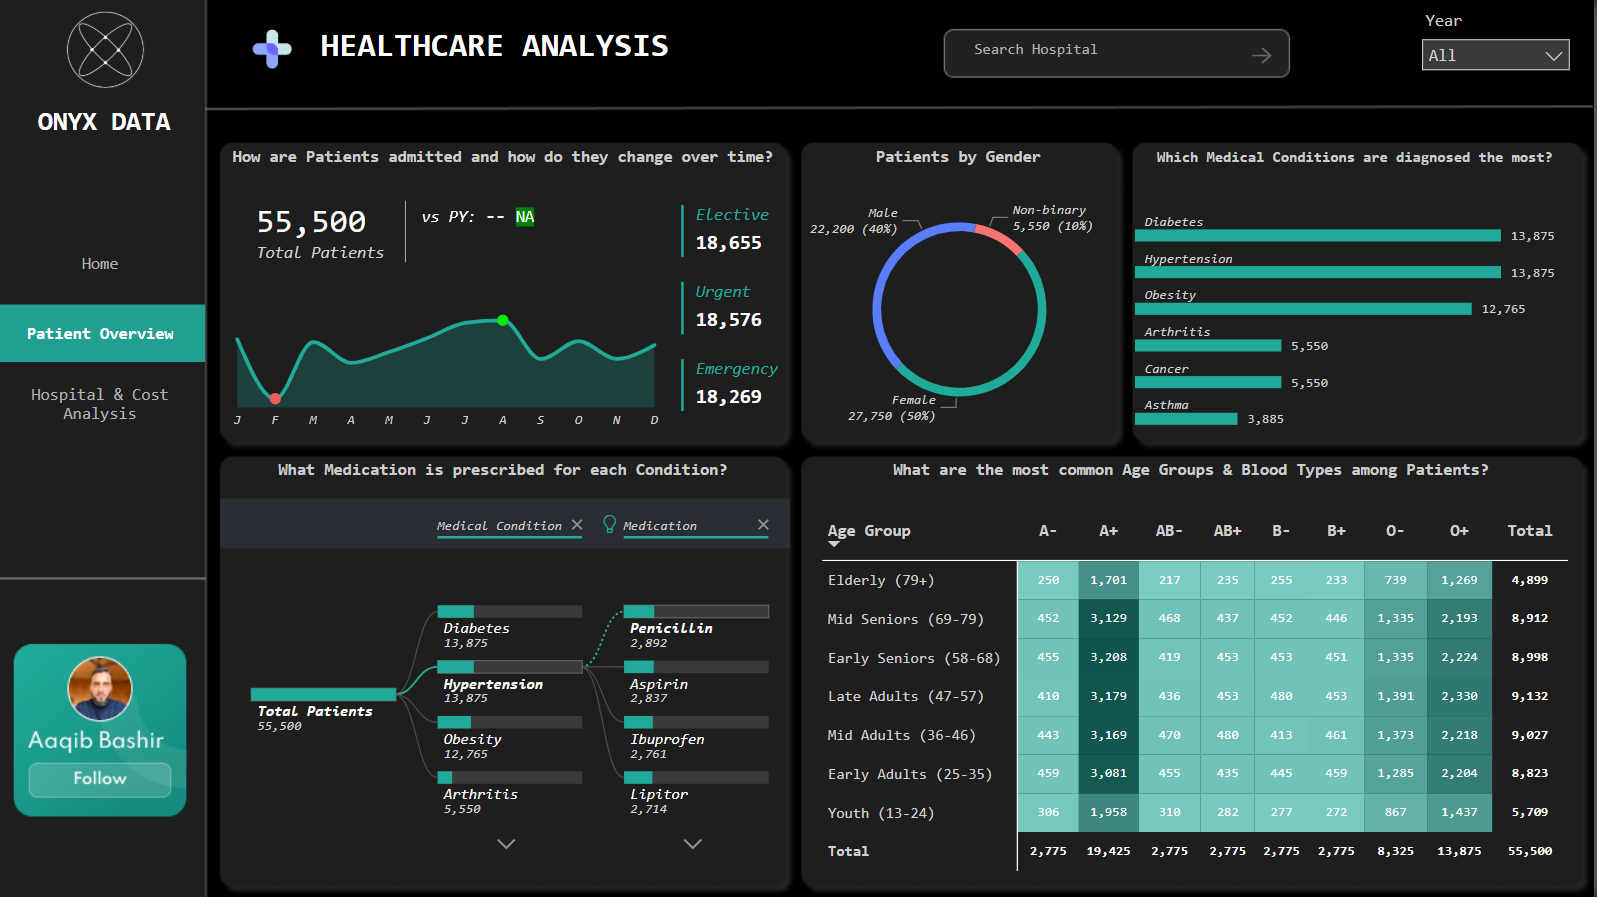Select Hypertension node in decomposition tree
Viewport: 1597px width, 897px height.
510,683
